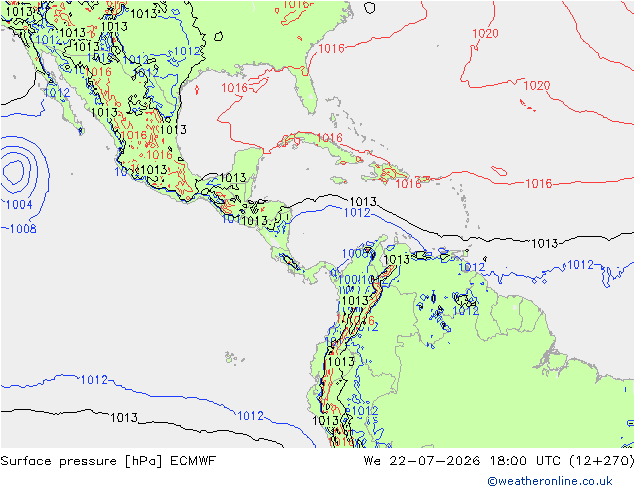This screenshot has height=490, width=634.
Task: Click the 1016 label near Hispaniola
Action: tap(408, 184)
